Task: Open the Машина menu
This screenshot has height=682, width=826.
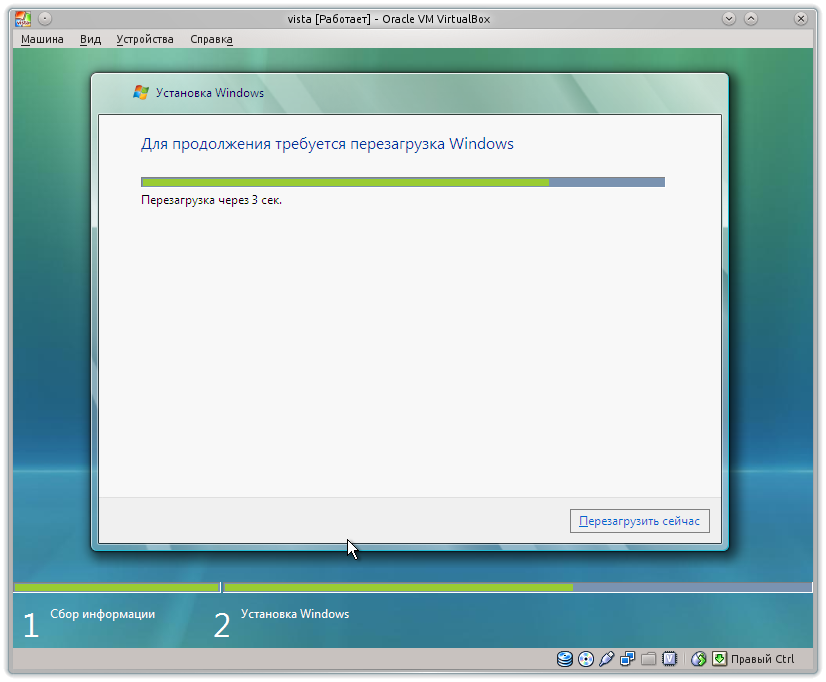Action: tap(41, 39)
